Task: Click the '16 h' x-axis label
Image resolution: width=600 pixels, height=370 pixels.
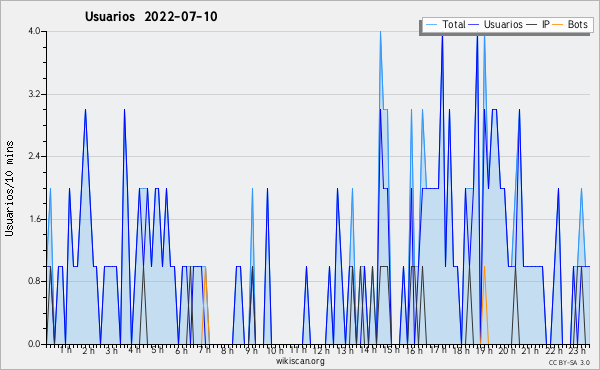Action: (x=414, y=350)
